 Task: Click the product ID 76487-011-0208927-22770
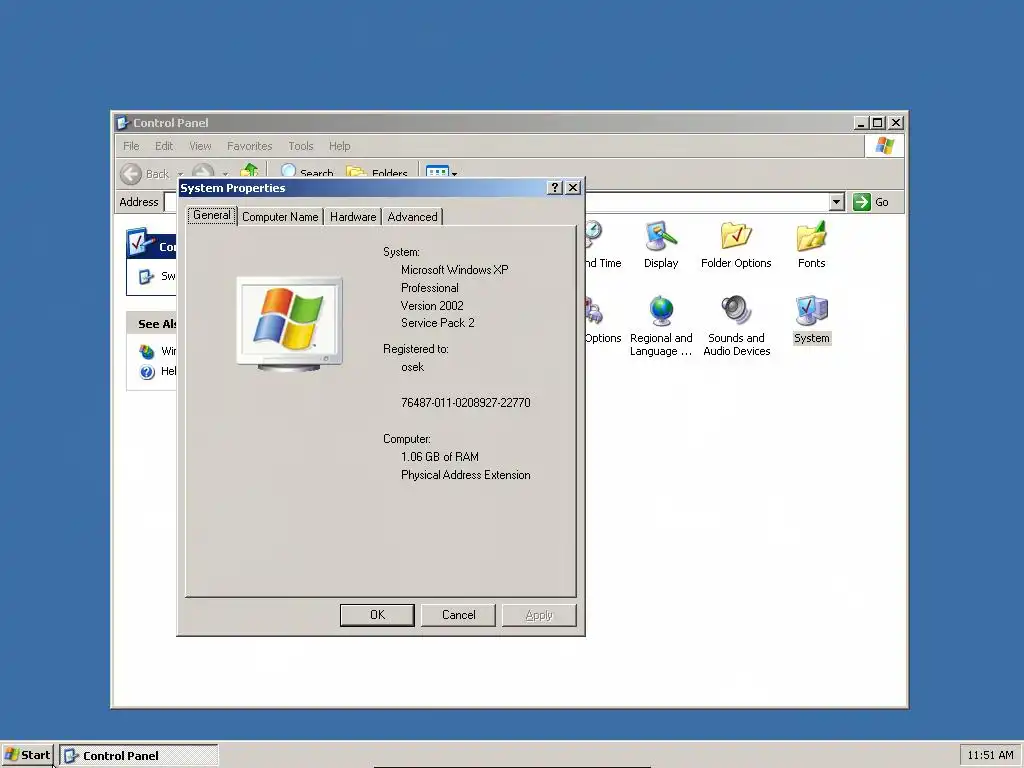pyautogui.click(x=466, y=403)
